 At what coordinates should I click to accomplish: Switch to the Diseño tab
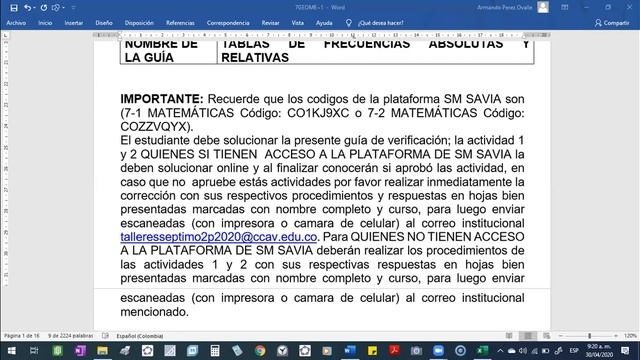tap(104, 23)
